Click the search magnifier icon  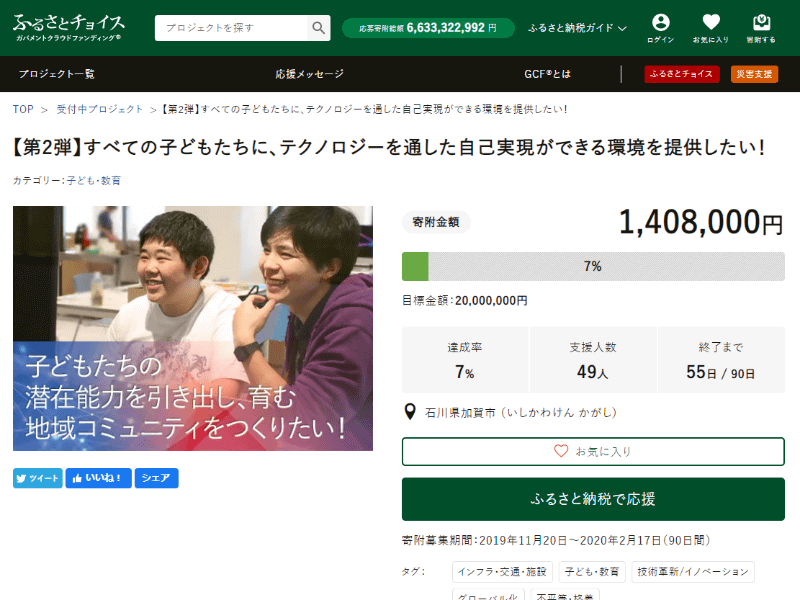318,28
